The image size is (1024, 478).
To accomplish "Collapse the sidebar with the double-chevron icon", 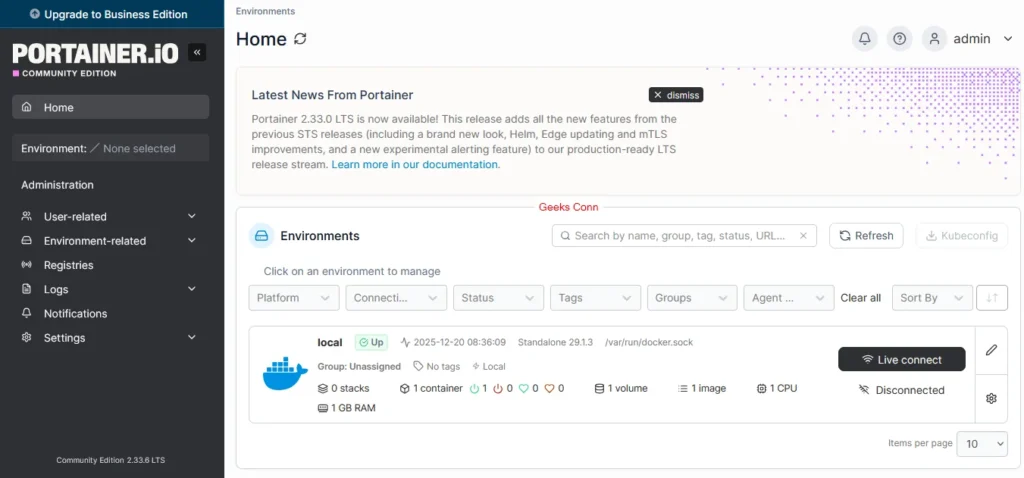I will [x=197, y=52].
